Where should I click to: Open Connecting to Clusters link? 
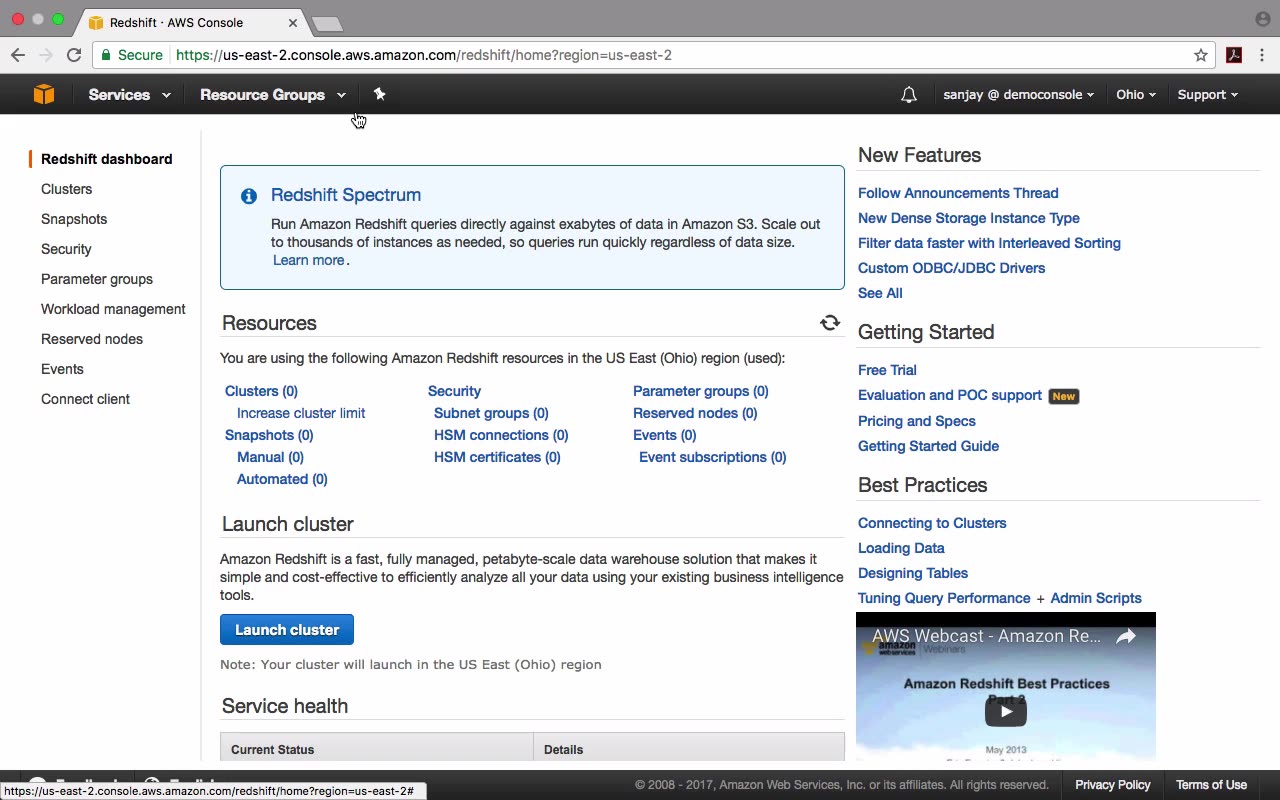tap(932, 523)
